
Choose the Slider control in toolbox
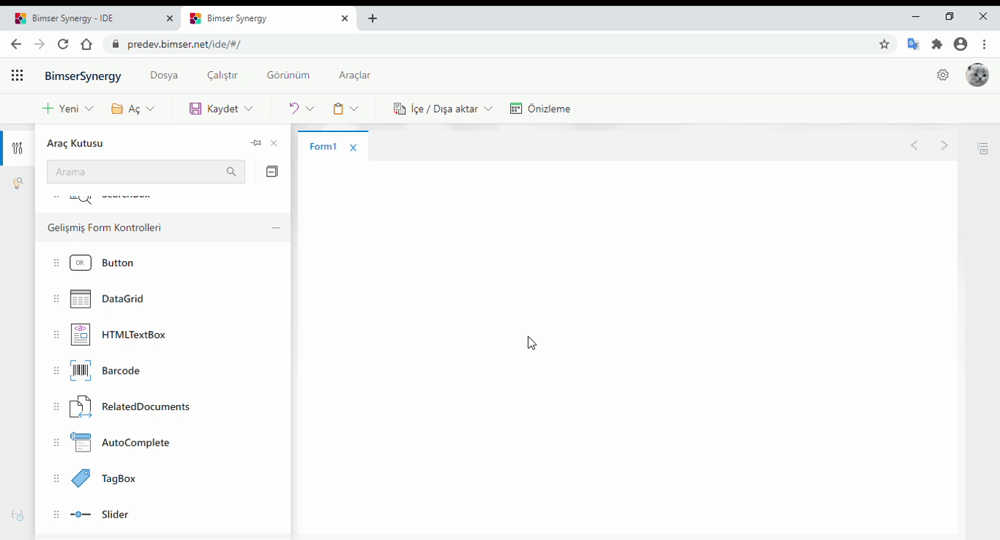pos(114,515)
